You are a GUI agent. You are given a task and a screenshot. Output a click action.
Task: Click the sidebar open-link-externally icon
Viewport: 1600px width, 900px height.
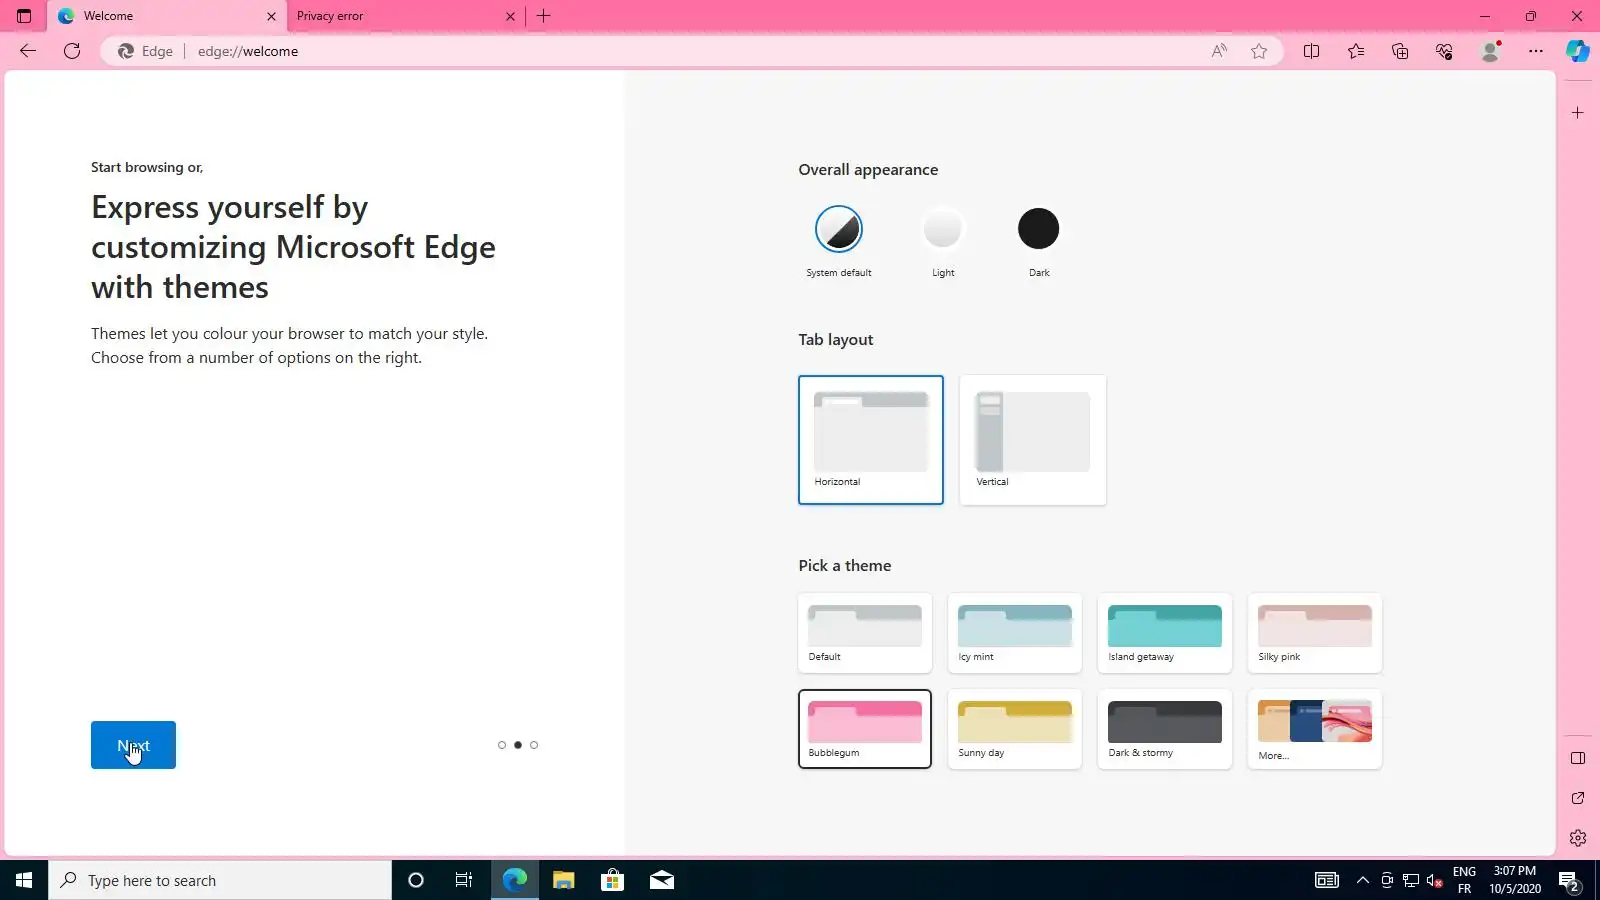[1578, 798]
